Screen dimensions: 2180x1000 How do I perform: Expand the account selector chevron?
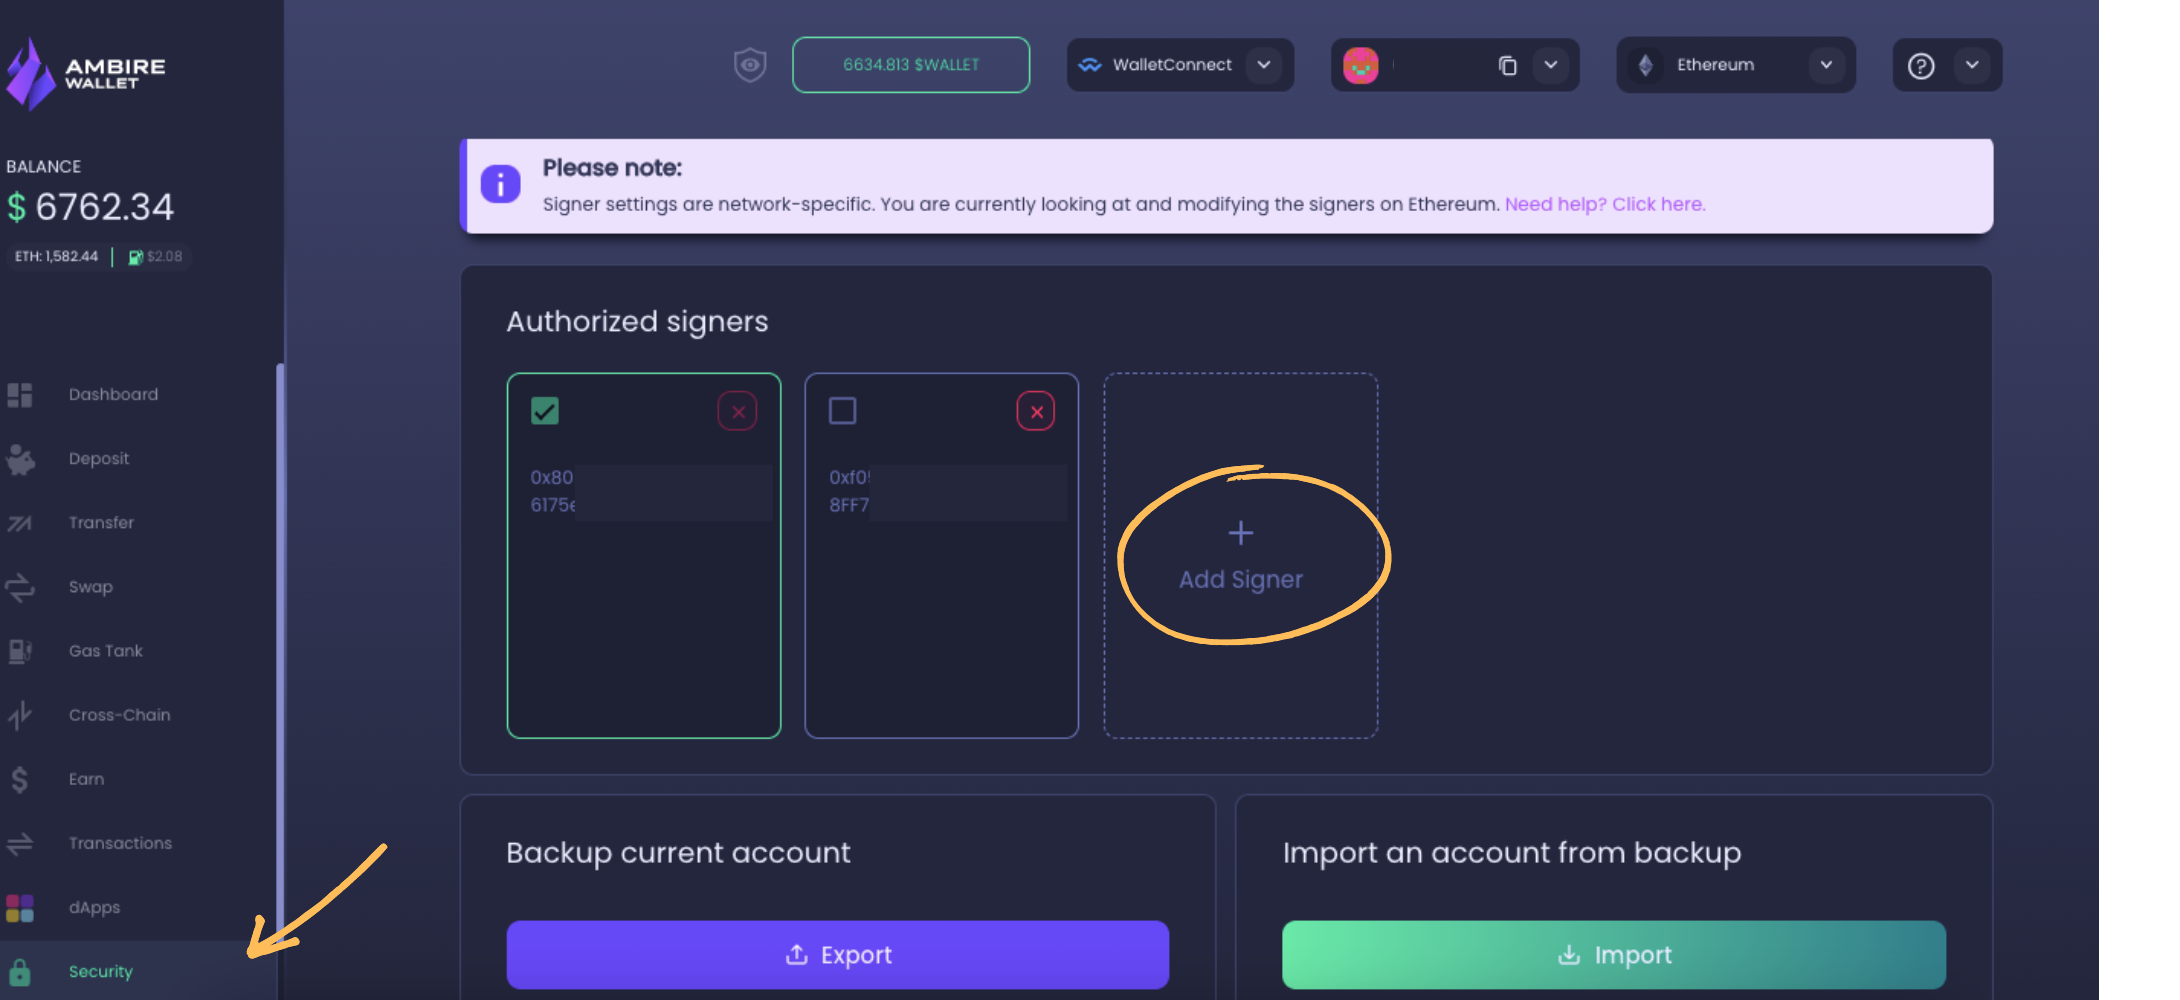click(1551, 65)
